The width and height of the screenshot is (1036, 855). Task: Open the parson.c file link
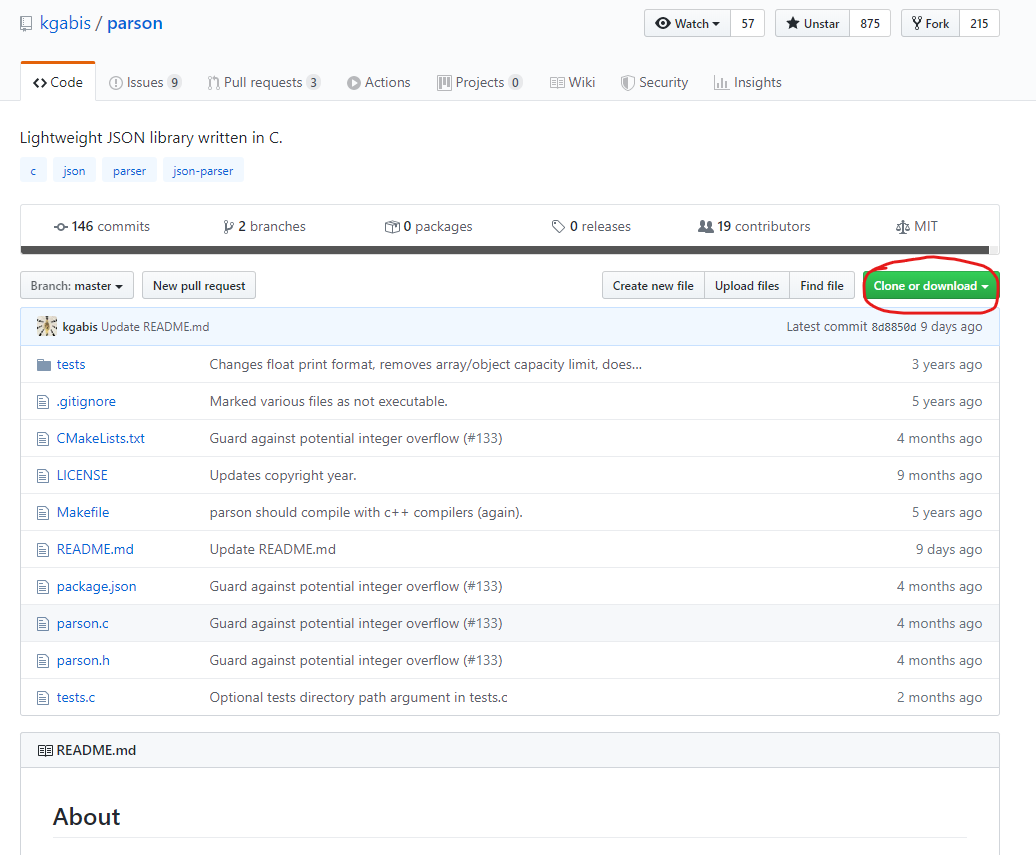click(x=83, y=624)
